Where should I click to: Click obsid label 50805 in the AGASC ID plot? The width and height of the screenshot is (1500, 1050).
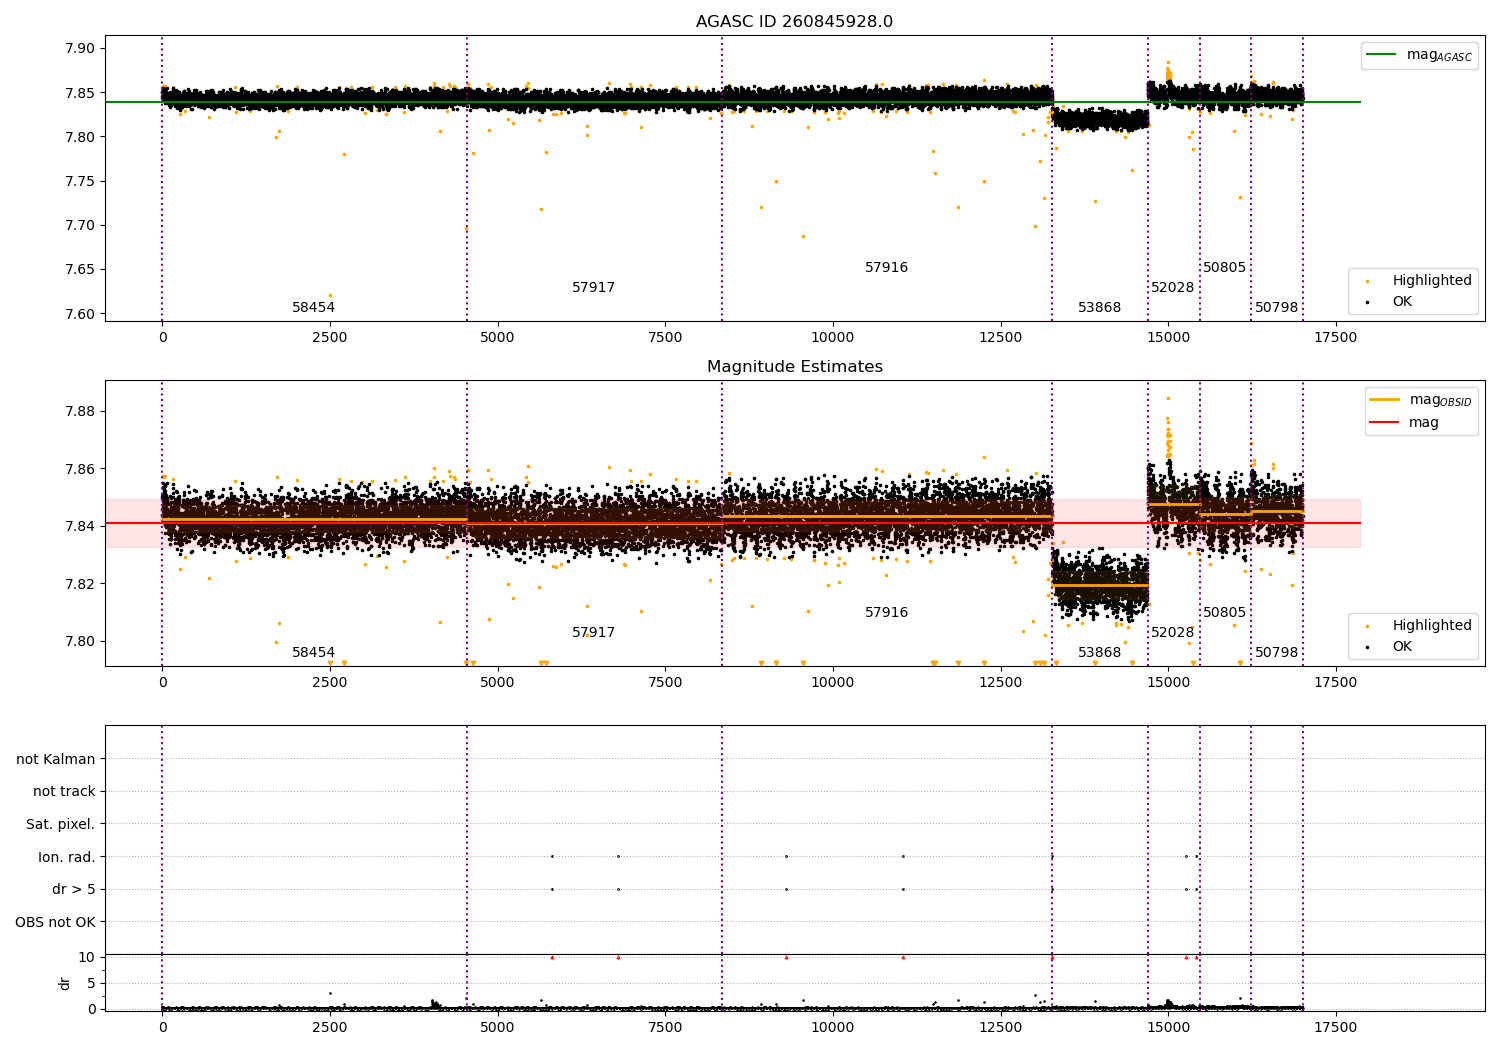pos(1224,267)
